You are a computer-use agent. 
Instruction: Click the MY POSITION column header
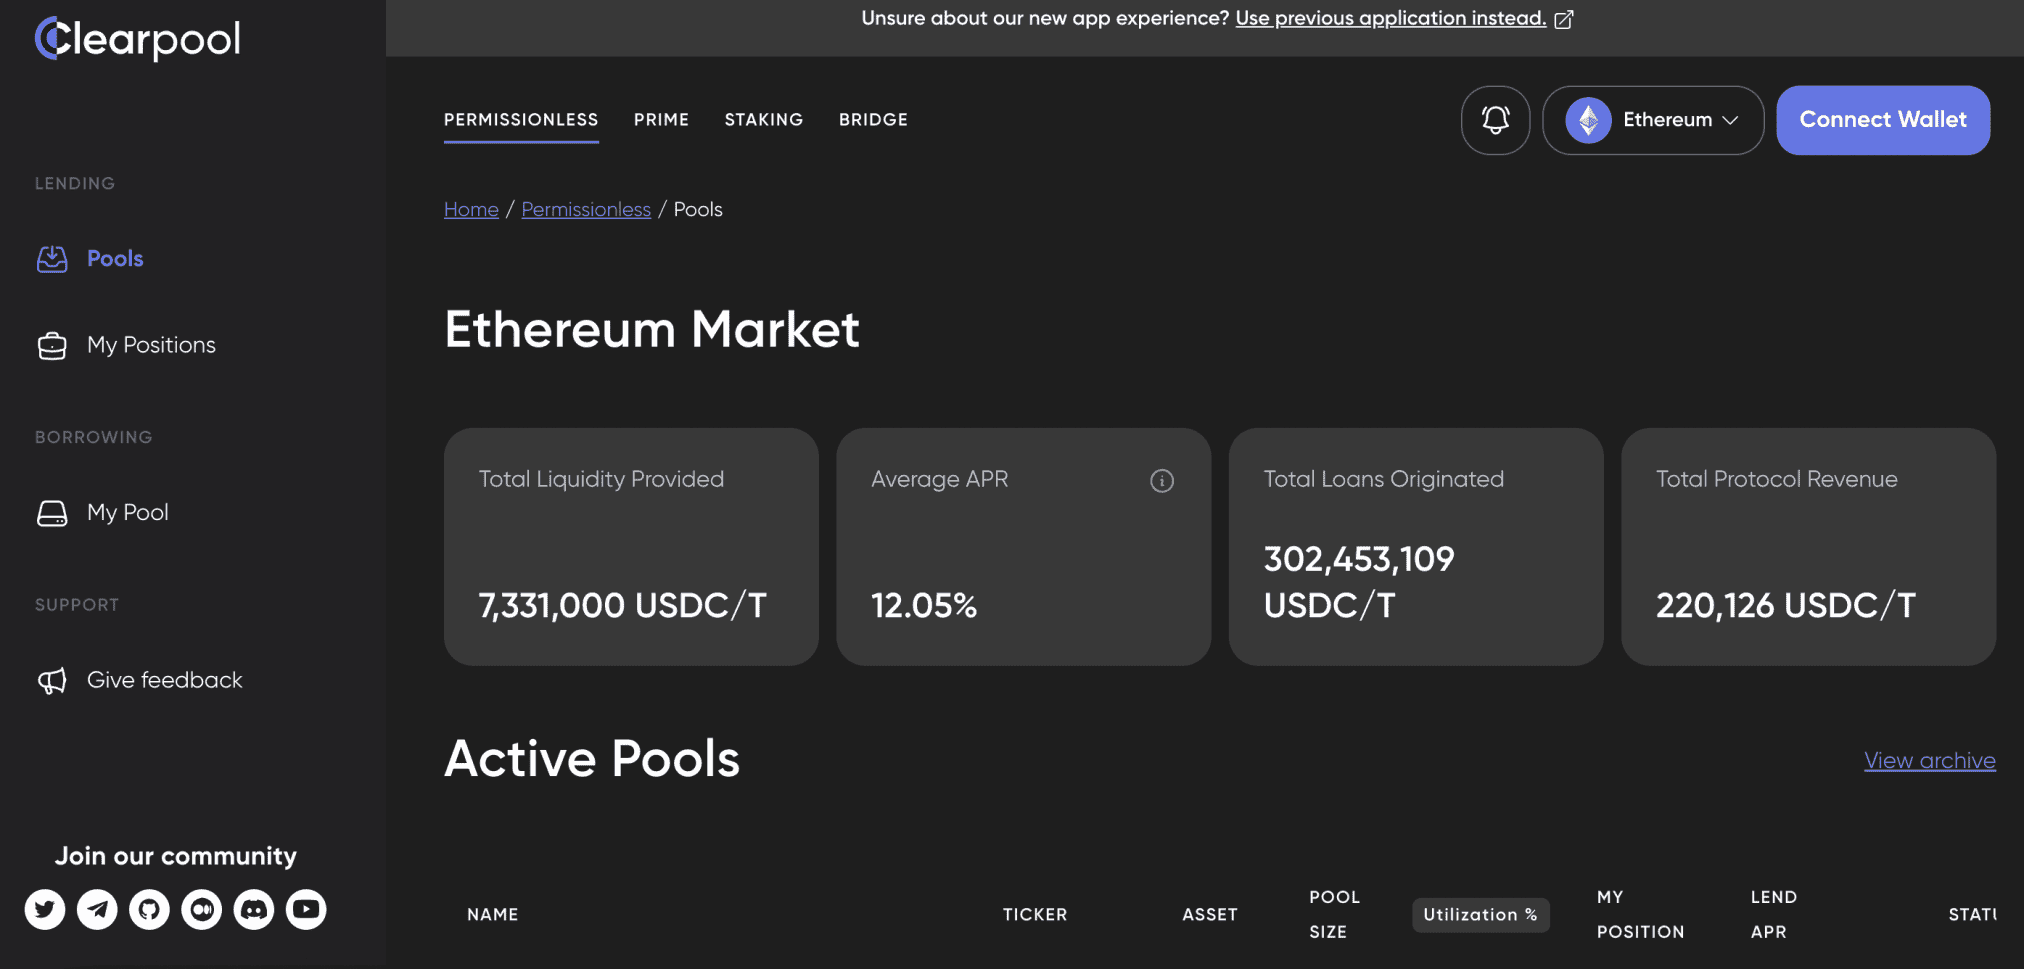click(x=1641, y=914)
